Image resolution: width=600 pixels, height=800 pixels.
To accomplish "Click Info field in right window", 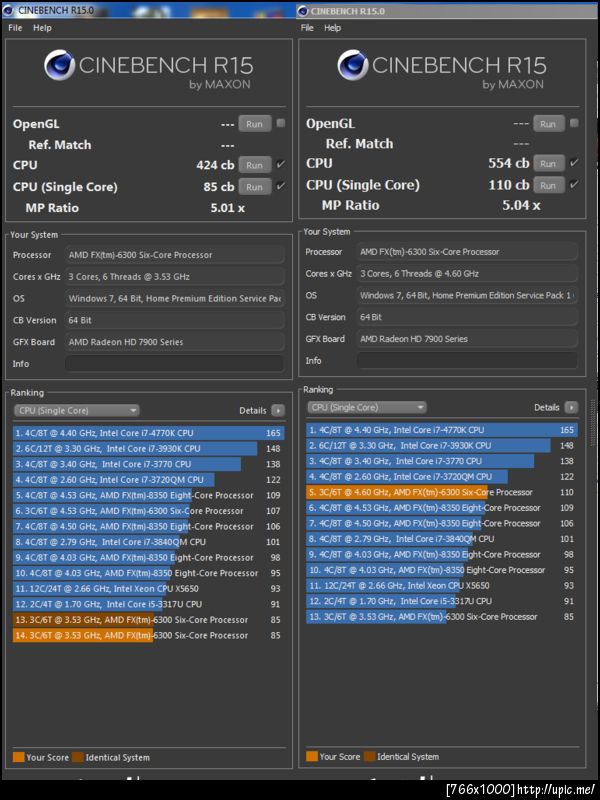I will click(467, 361).
